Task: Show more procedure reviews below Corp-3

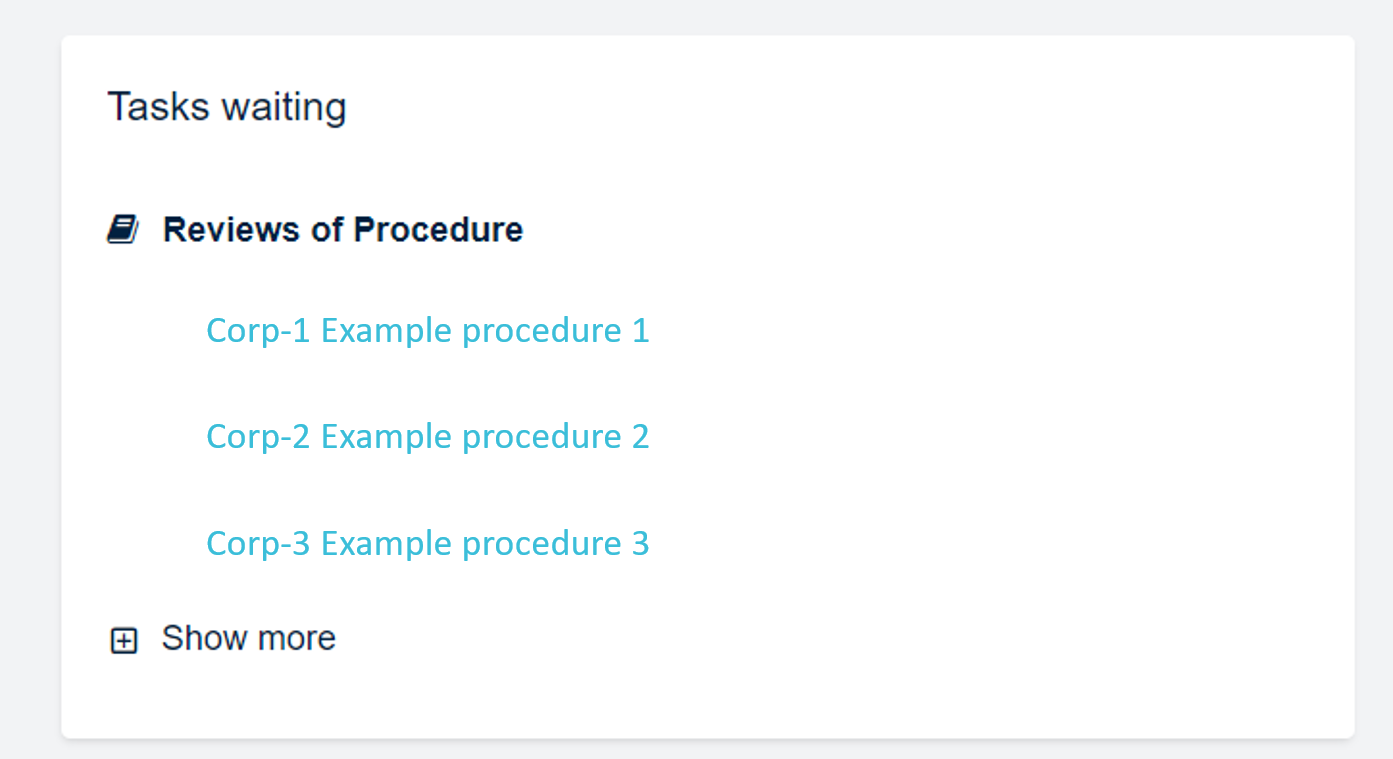Action: tap(248, 638)
